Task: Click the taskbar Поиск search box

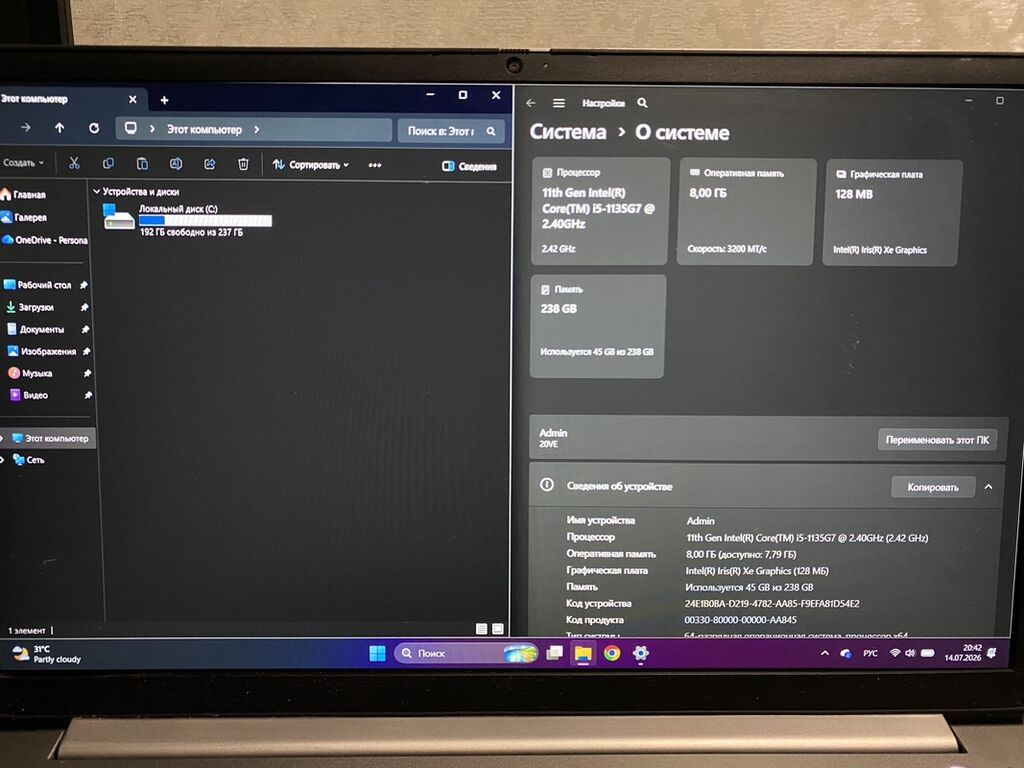Action: tap(466, 653)
